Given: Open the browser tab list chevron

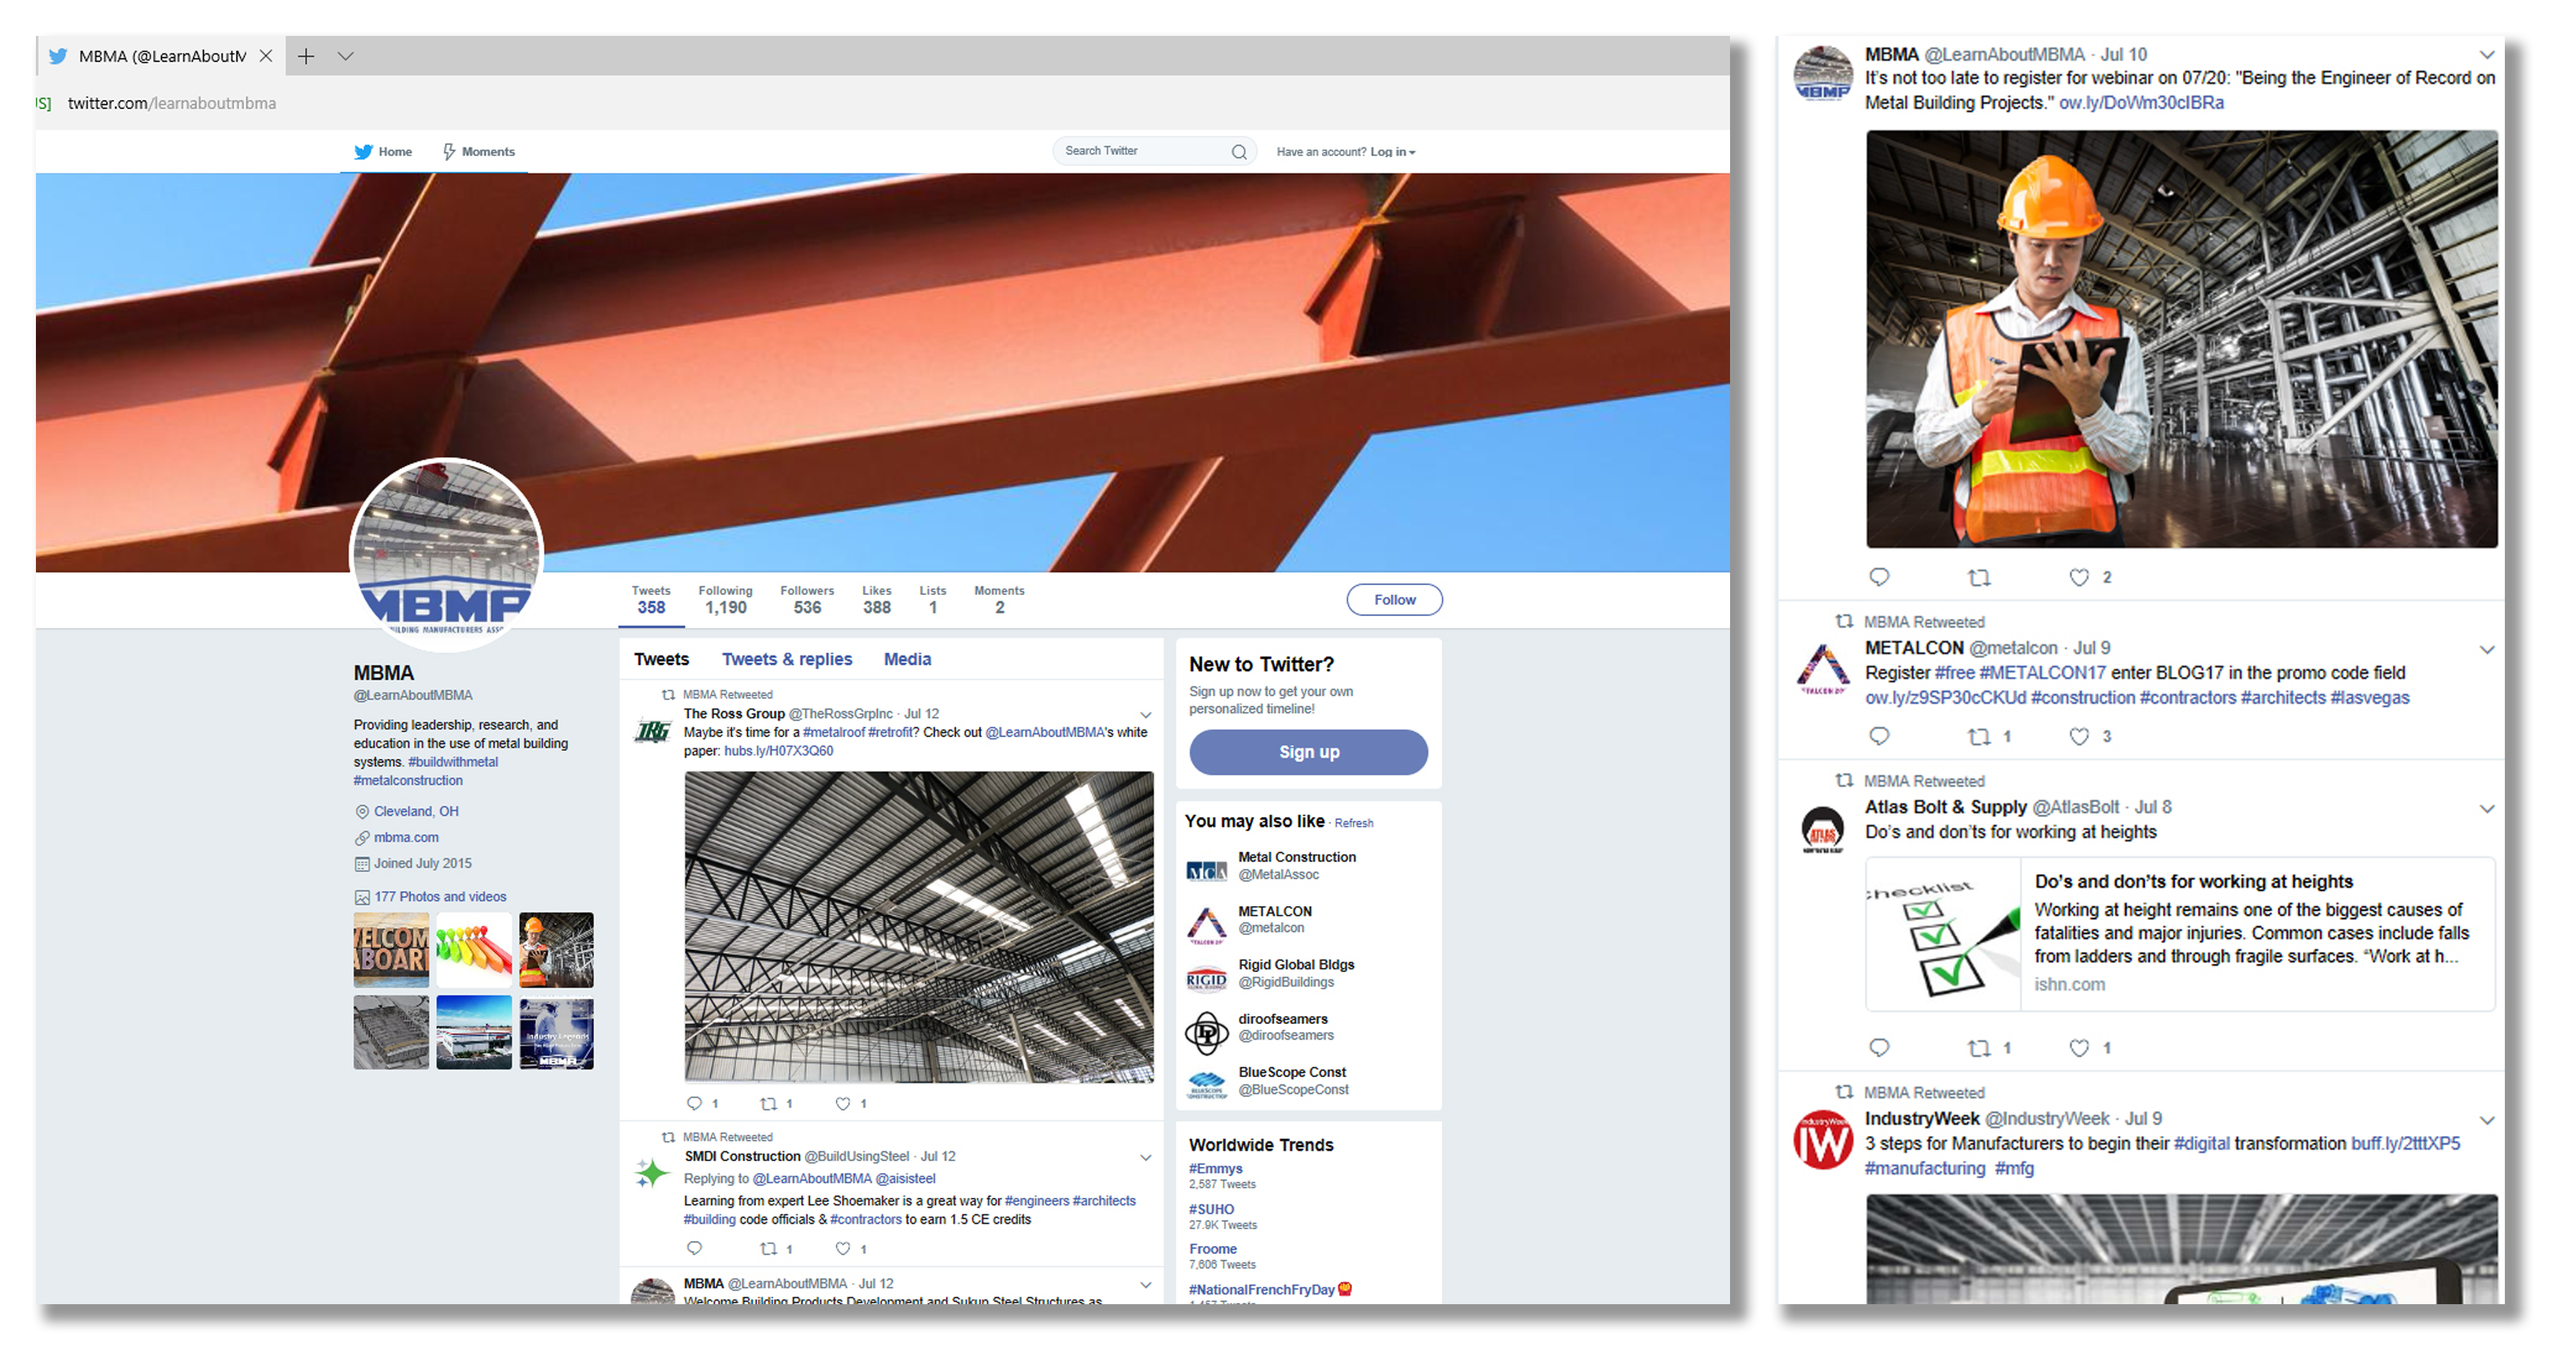Looking at the screenshot, I should [345, 56].
